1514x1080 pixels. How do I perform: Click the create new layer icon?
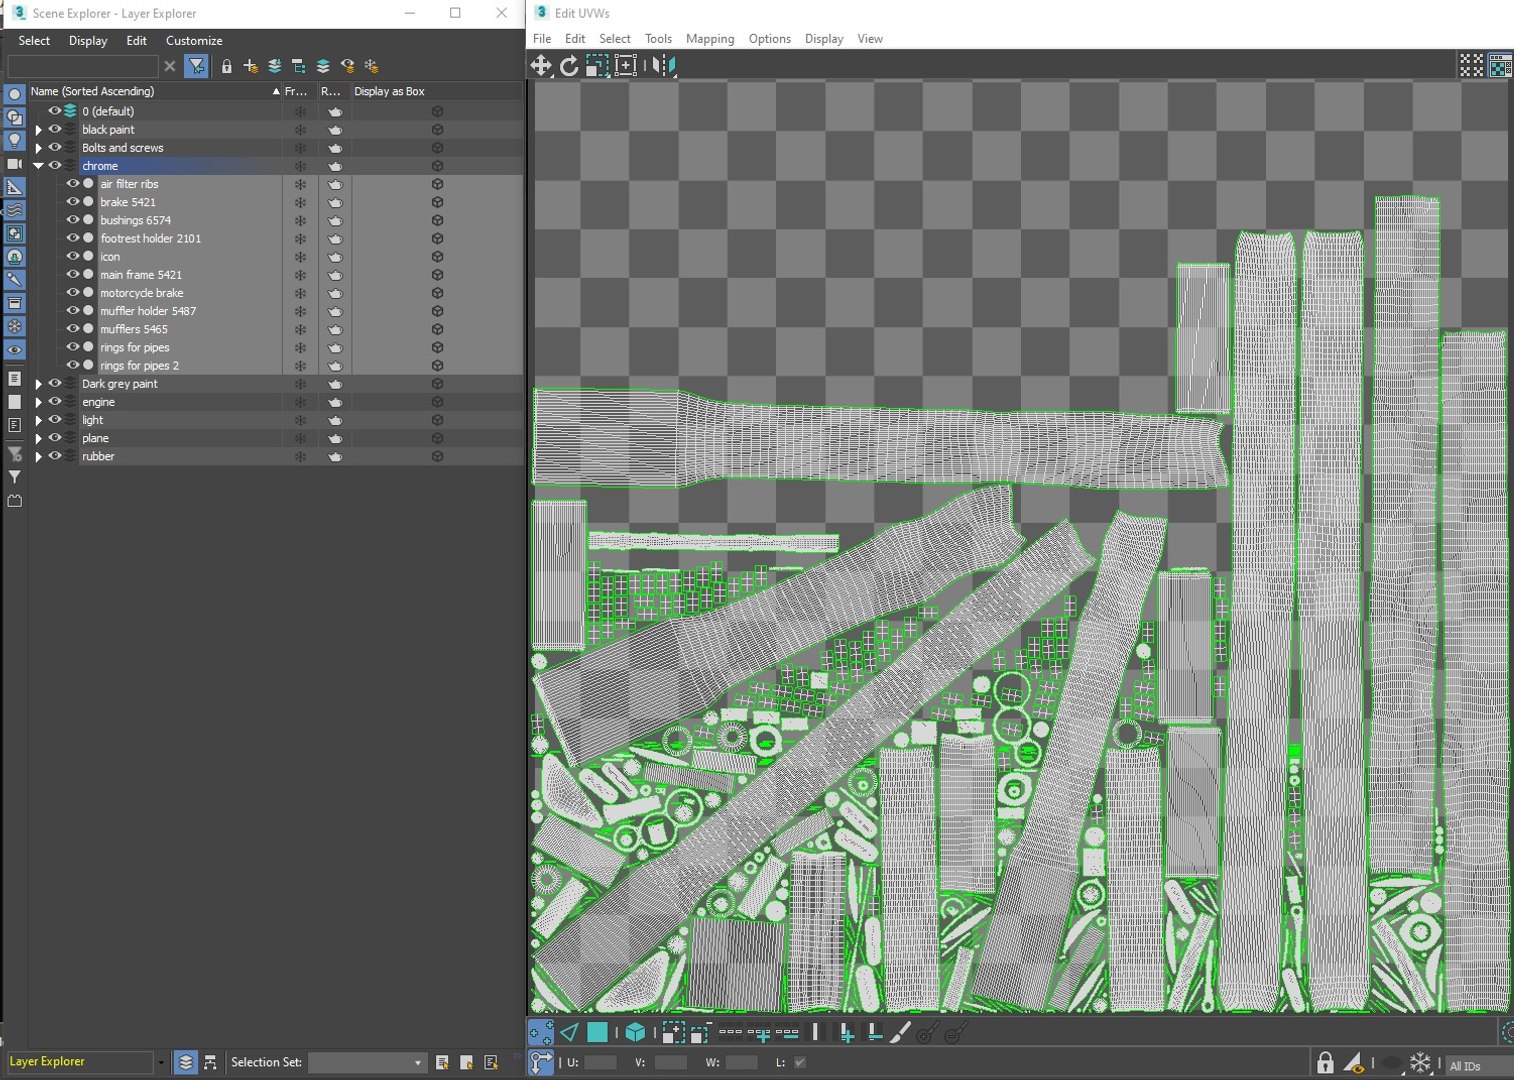[x=251, y=66]
